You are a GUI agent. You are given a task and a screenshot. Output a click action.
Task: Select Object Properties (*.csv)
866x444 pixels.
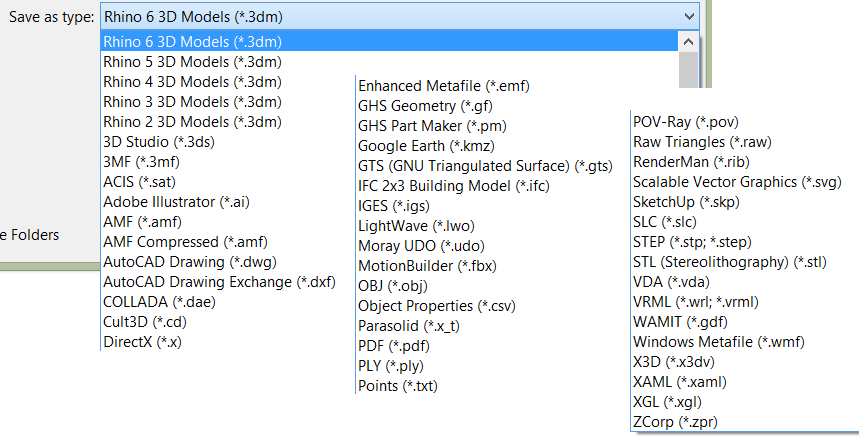[436, 306]
